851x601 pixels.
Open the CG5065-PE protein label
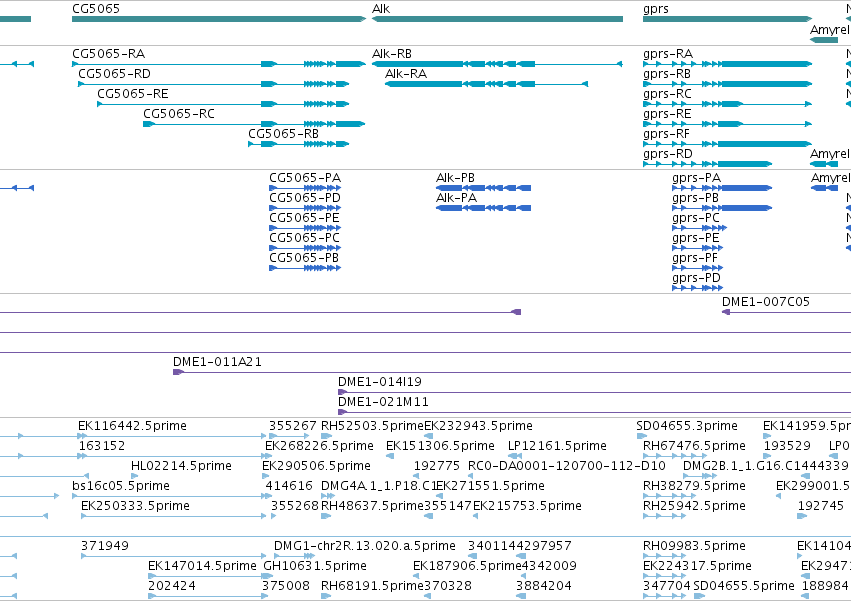pyautogui.click(x=304, y=218)
